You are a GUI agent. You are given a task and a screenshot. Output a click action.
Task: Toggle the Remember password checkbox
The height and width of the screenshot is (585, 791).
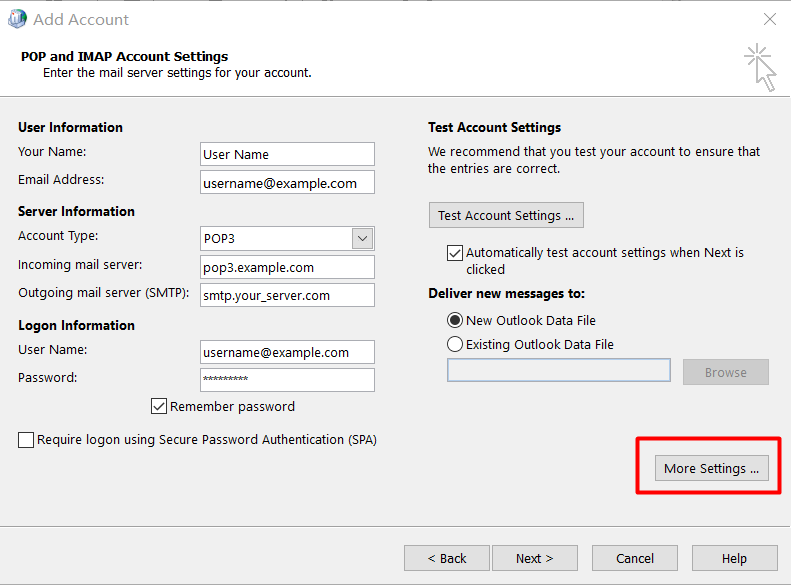point(159,406)
